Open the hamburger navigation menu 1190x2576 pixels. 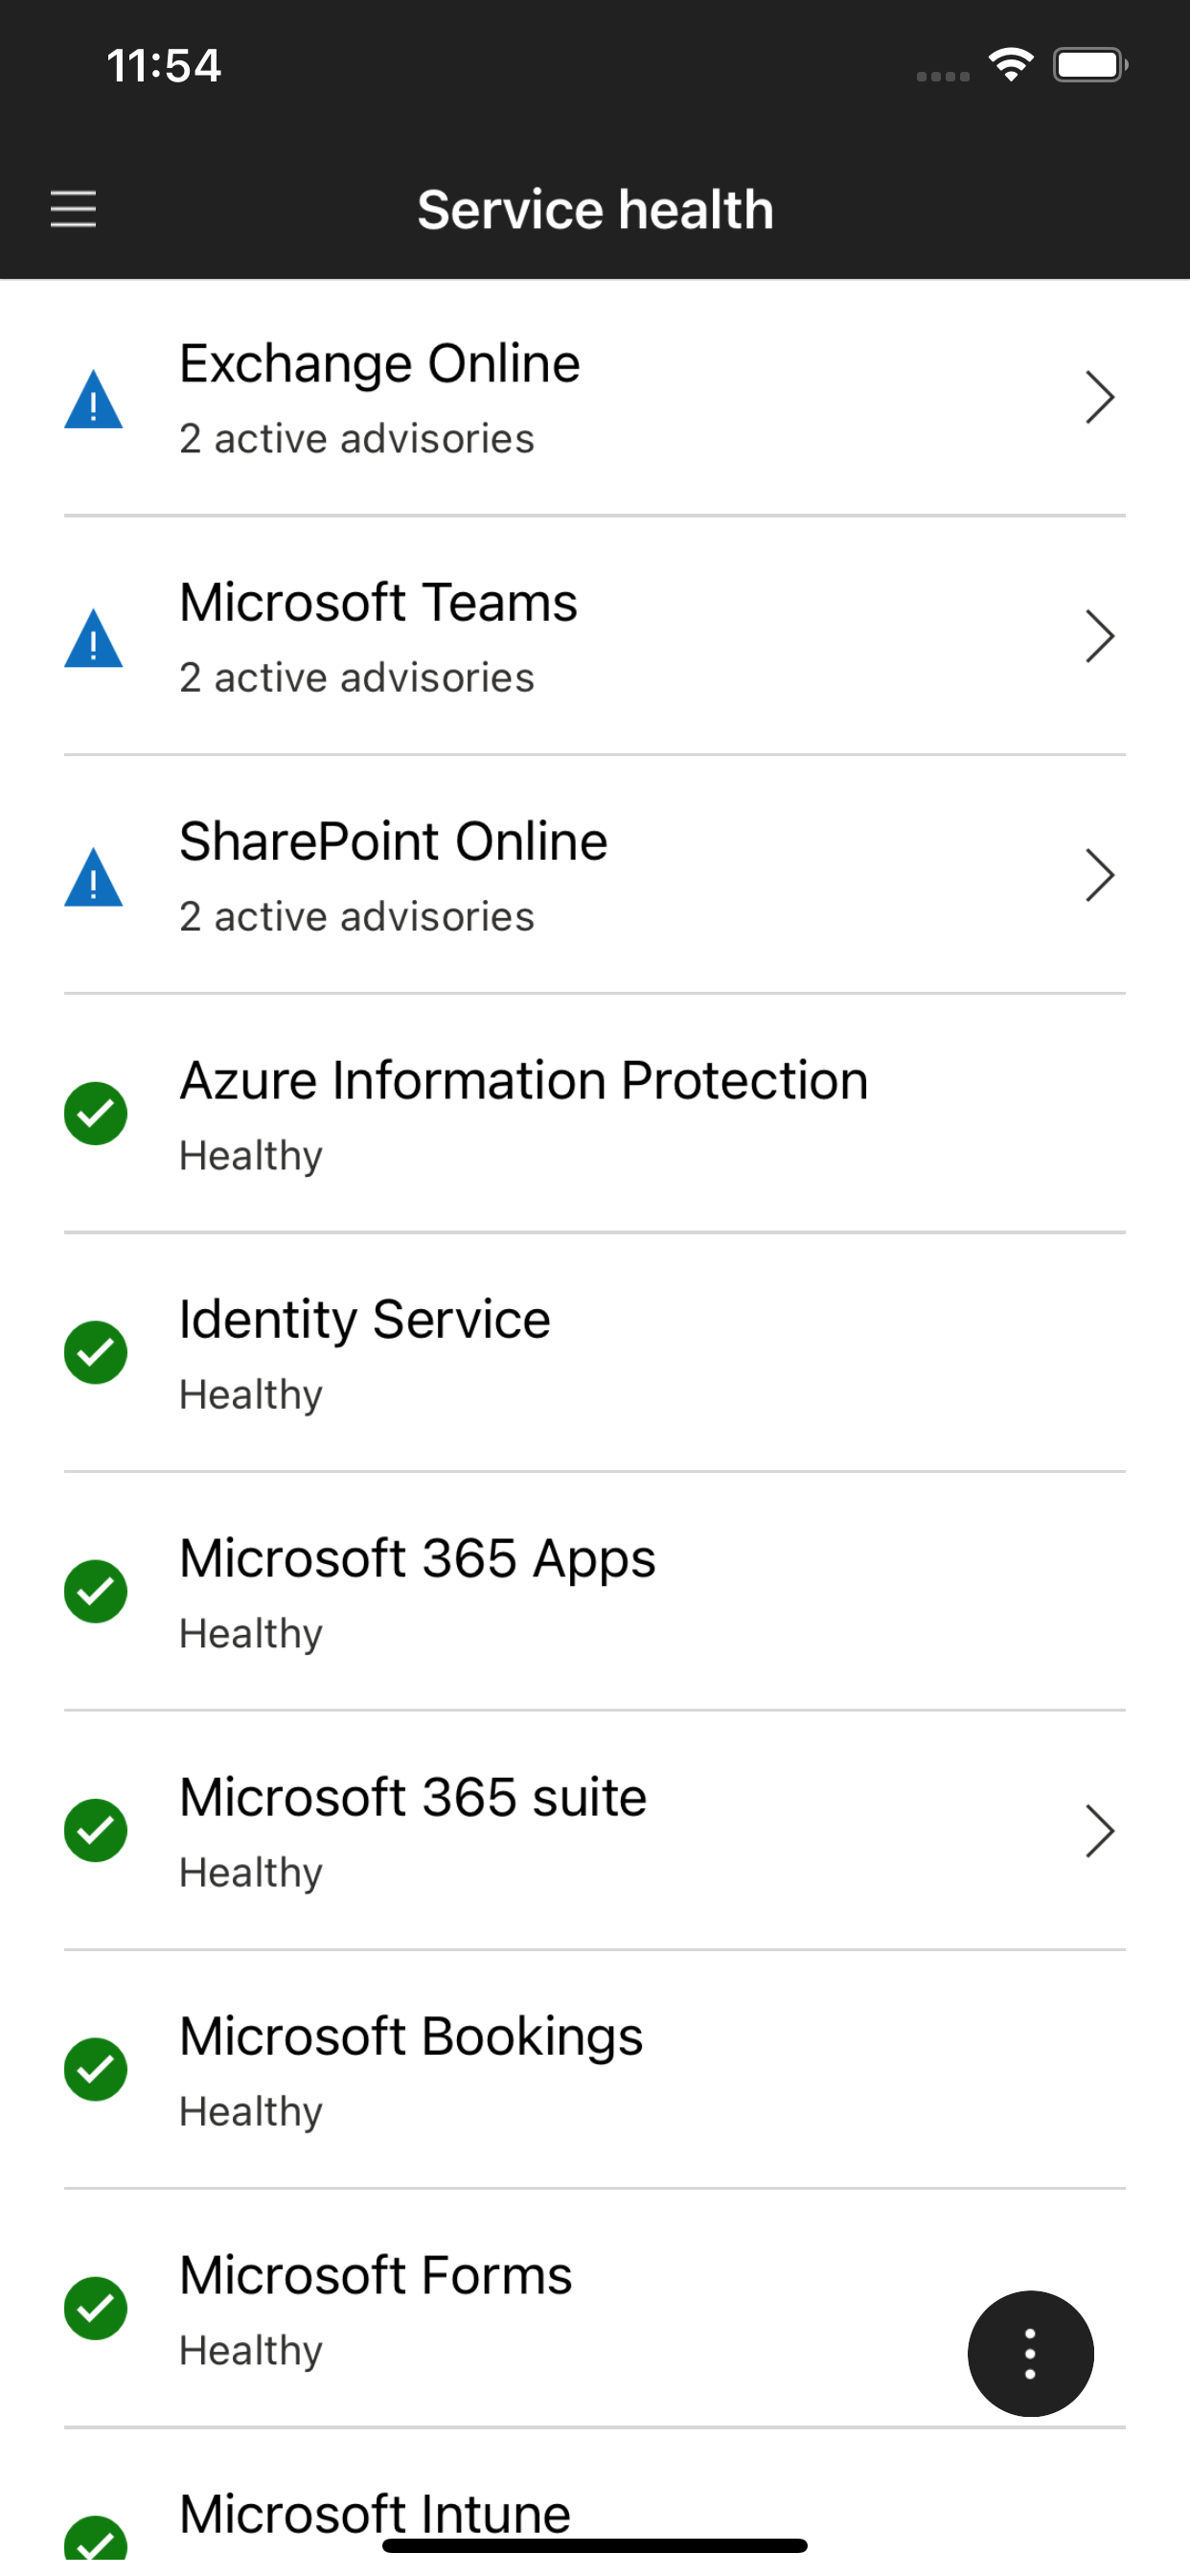coord(73,209)
